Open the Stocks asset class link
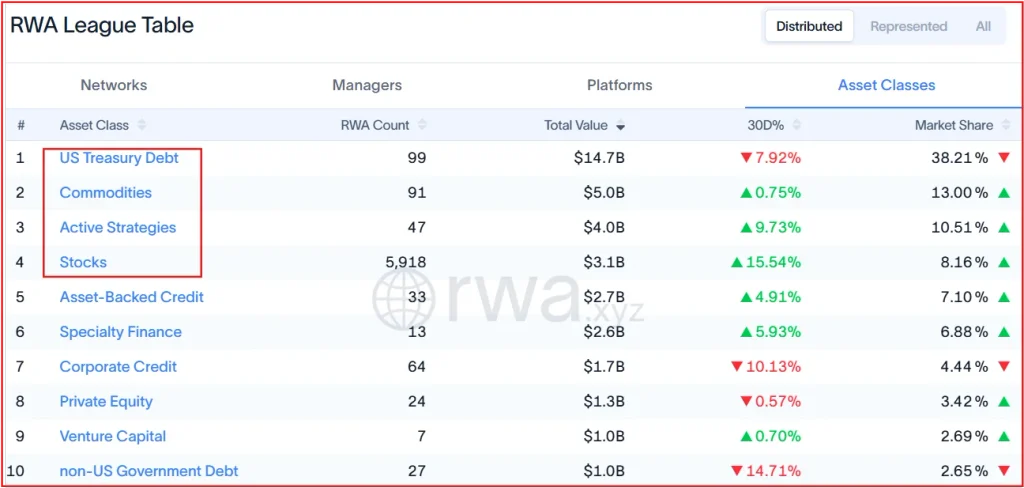Image resolution: width=1024 pixels, height=488 pixels. pyautogui.click(x=83, y=262)
